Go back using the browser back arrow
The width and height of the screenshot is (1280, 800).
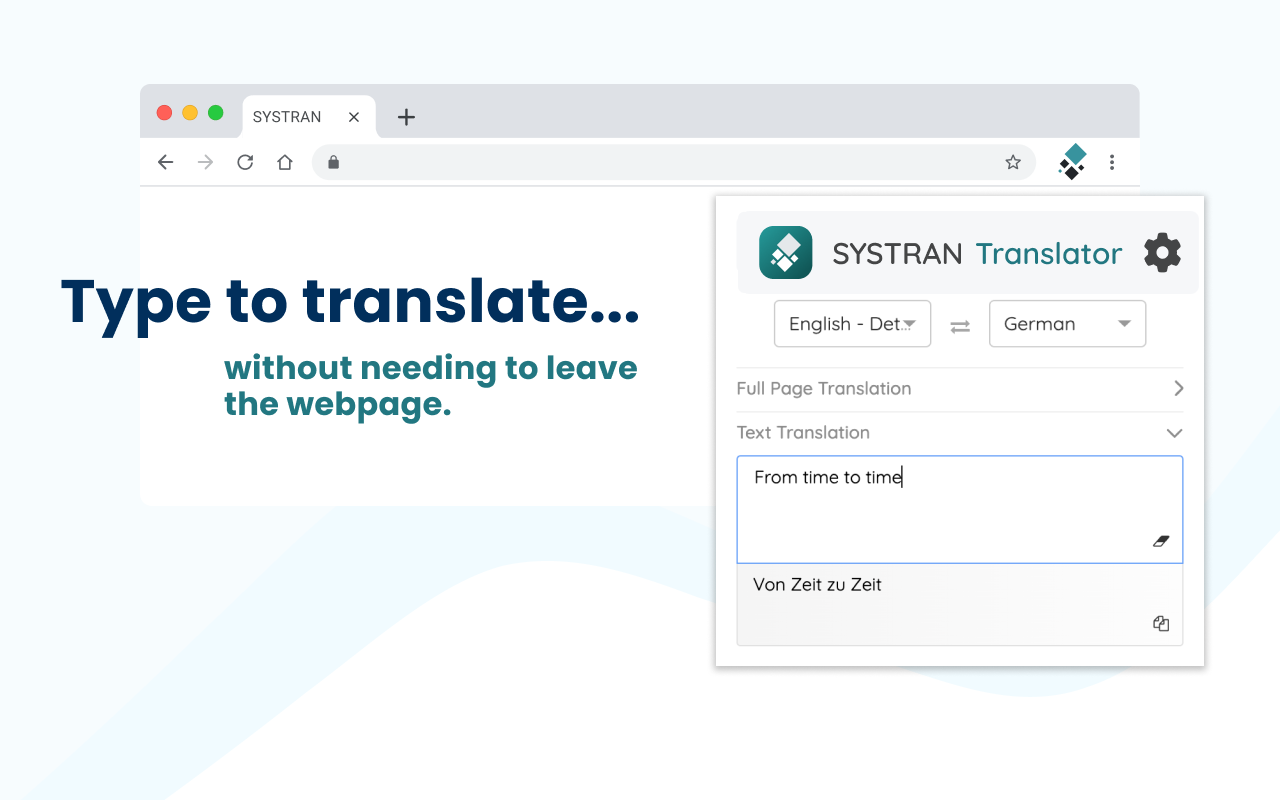(x=165, y=161)
